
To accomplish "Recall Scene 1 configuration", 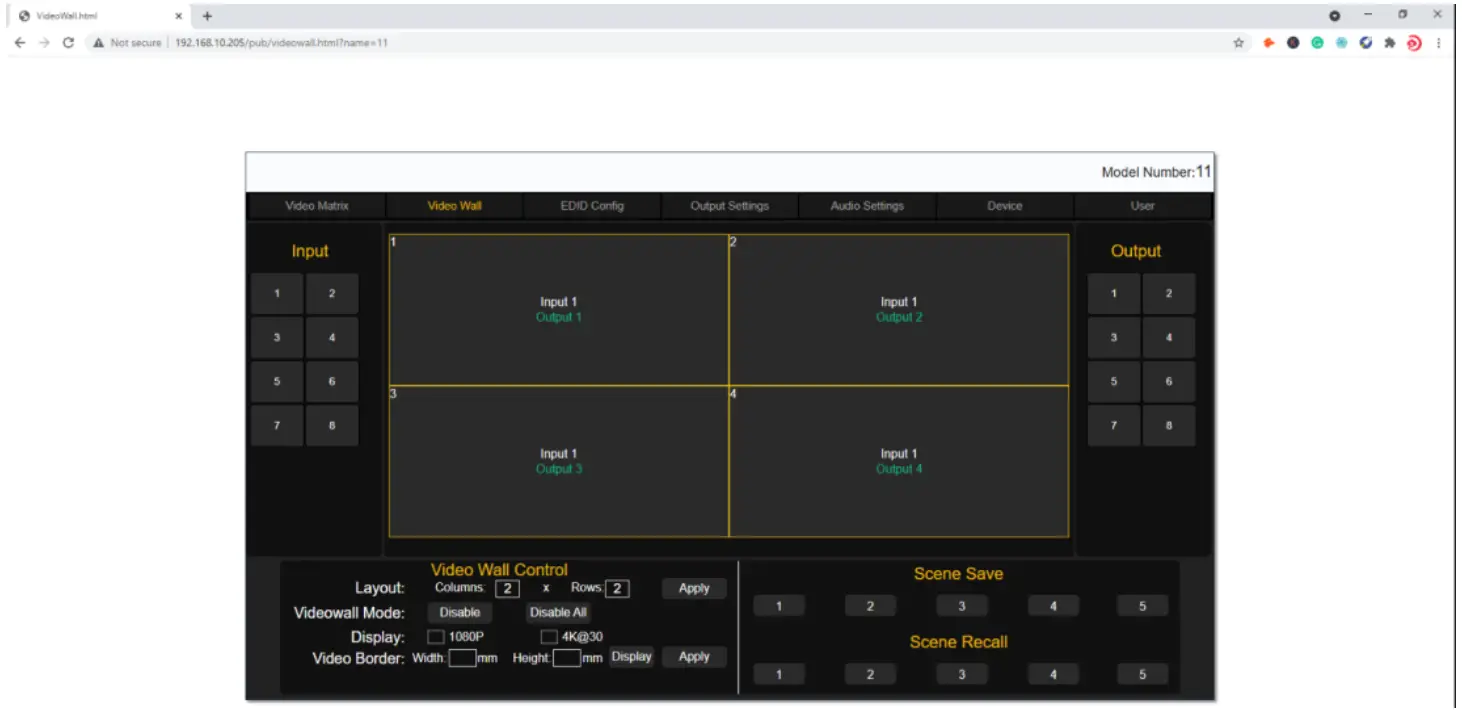I will (x=779, y=673).
